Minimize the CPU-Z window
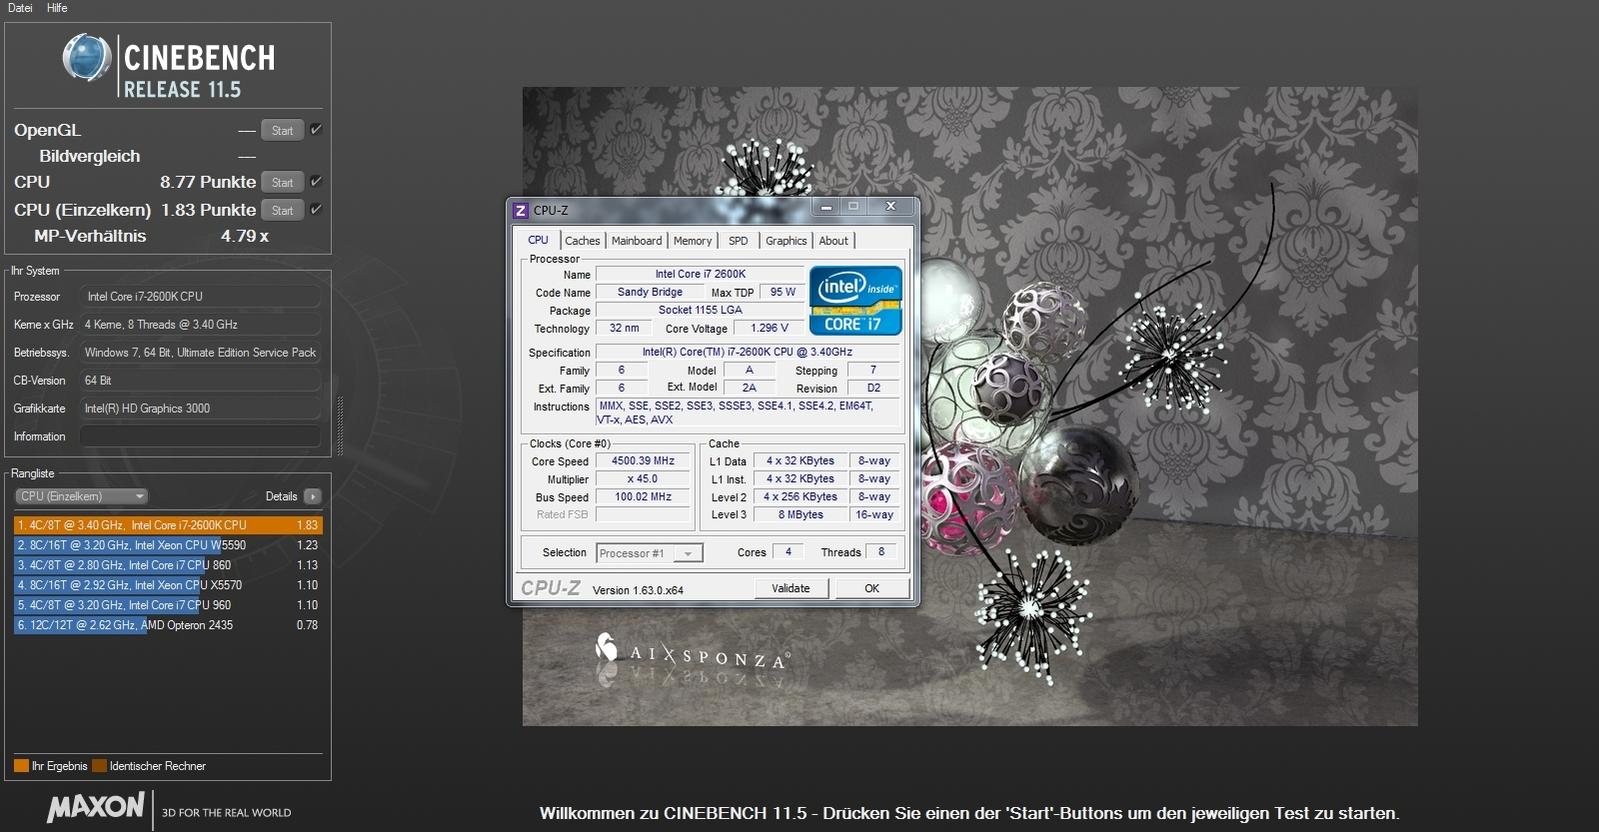1599x832 pixels. [827, 207]
